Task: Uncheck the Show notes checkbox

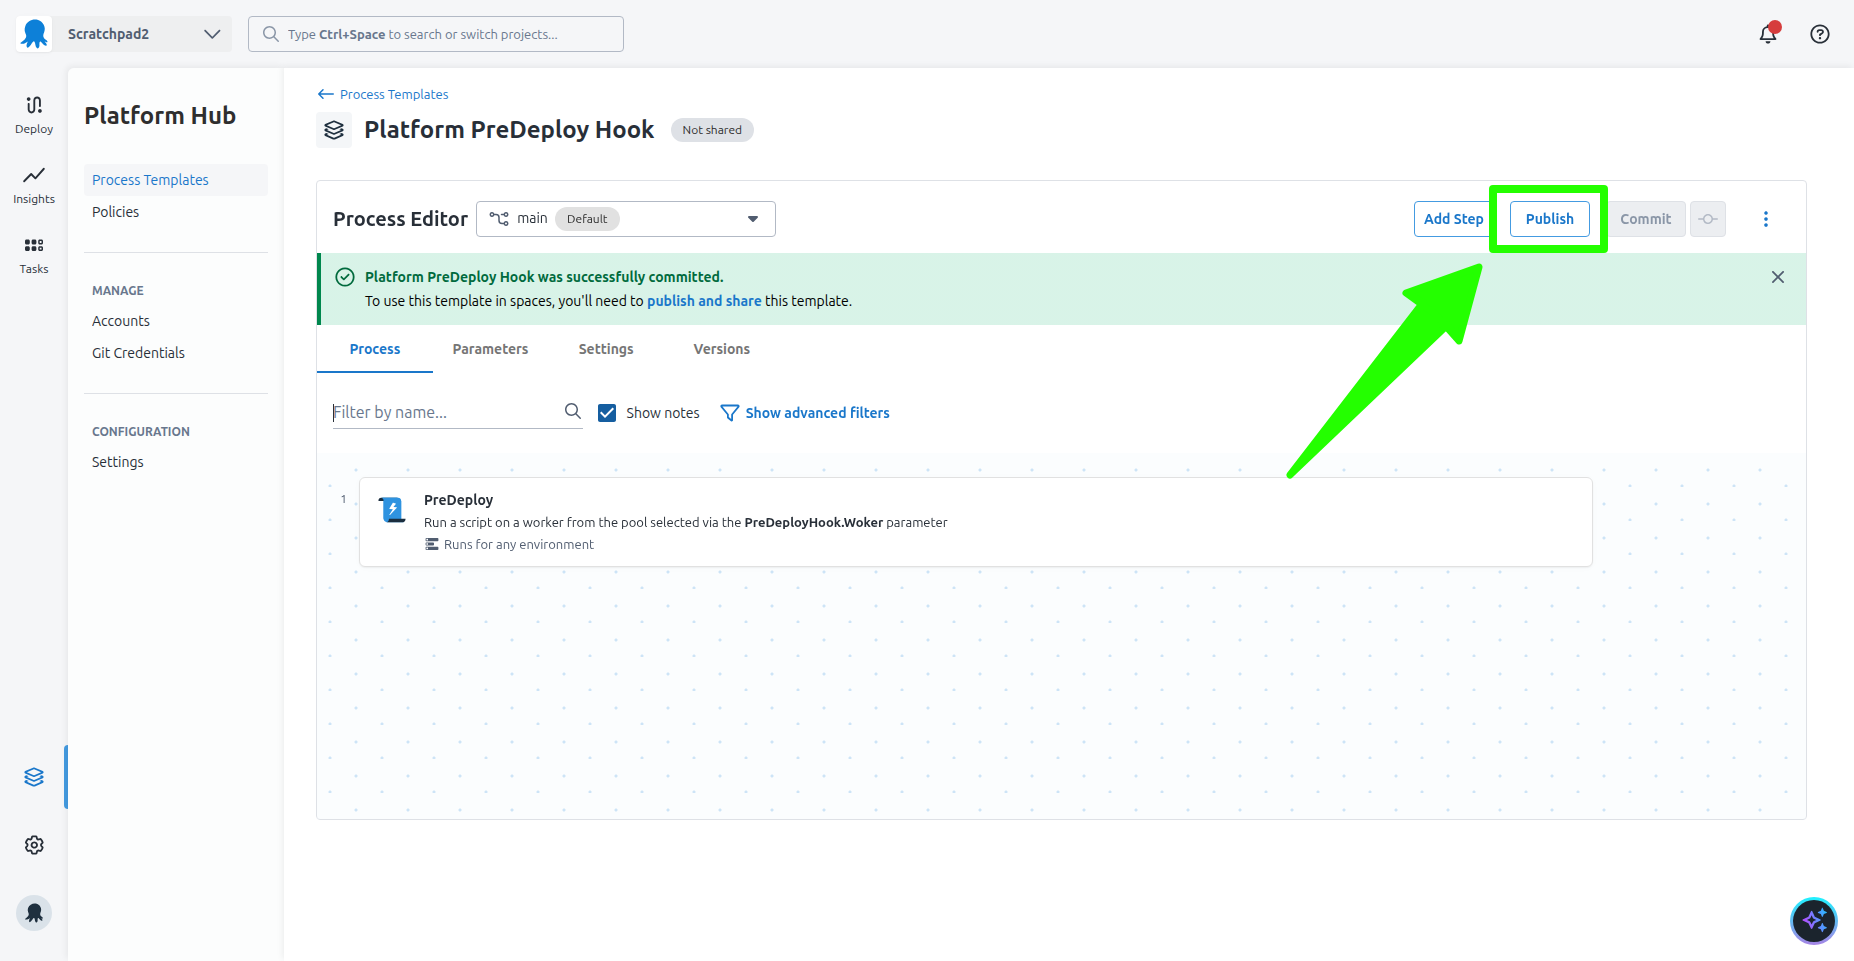Action: (607, 413)
